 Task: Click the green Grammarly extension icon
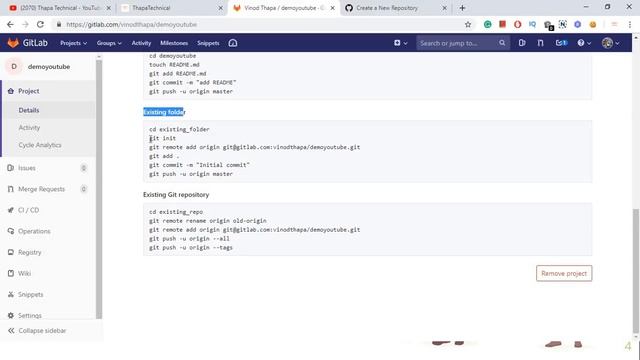tap(487, 24)
